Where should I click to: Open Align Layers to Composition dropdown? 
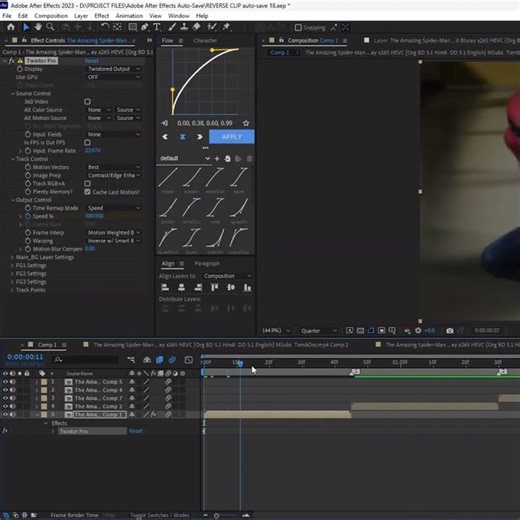pos(227,276)
